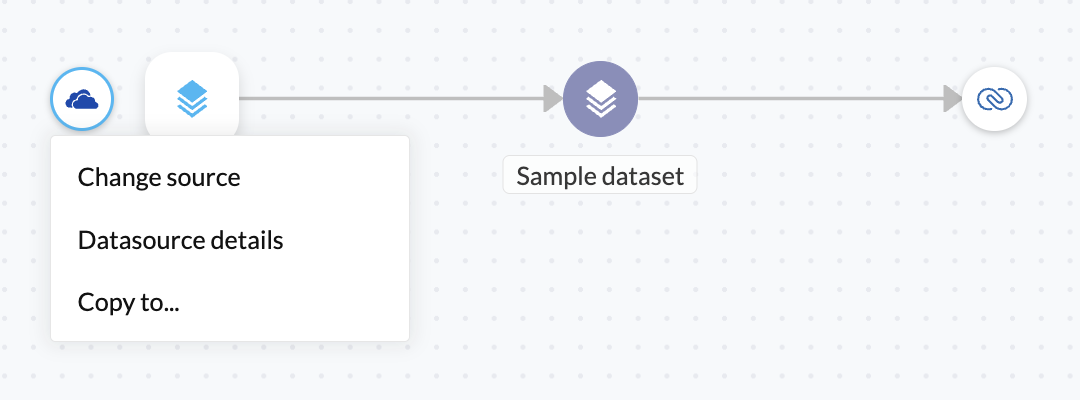This screenshot has width=1080, height=400.
Task: Click blank canvas below Sample dataset label
Action: [600, 280]
